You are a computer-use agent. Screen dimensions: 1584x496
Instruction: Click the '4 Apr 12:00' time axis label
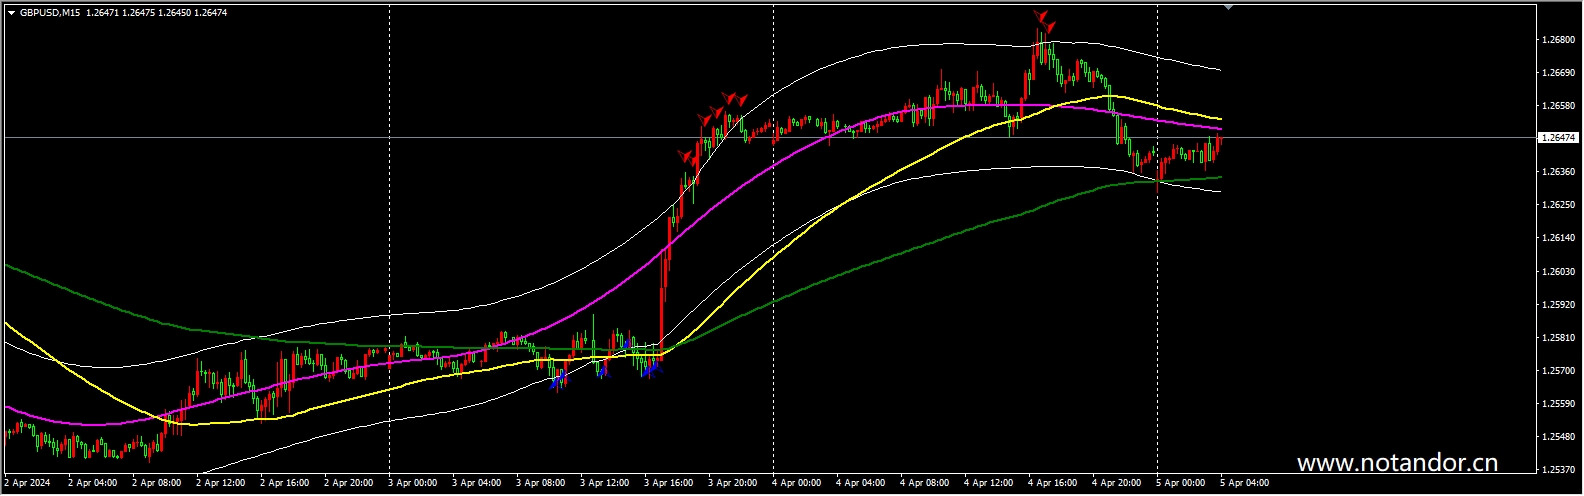[x=988, y=483]
